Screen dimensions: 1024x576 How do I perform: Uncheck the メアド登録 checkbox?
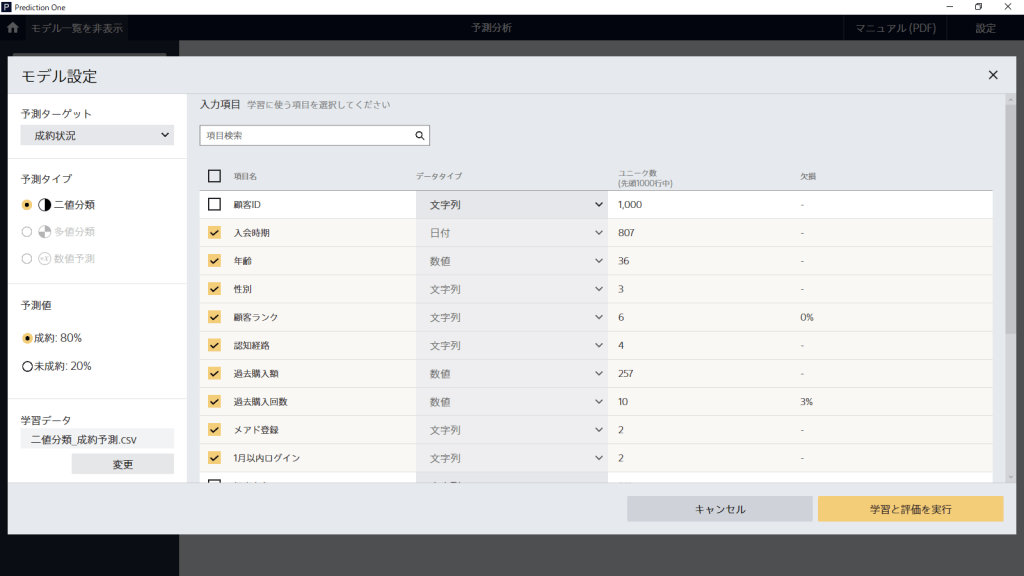click(x=214, y=429)
